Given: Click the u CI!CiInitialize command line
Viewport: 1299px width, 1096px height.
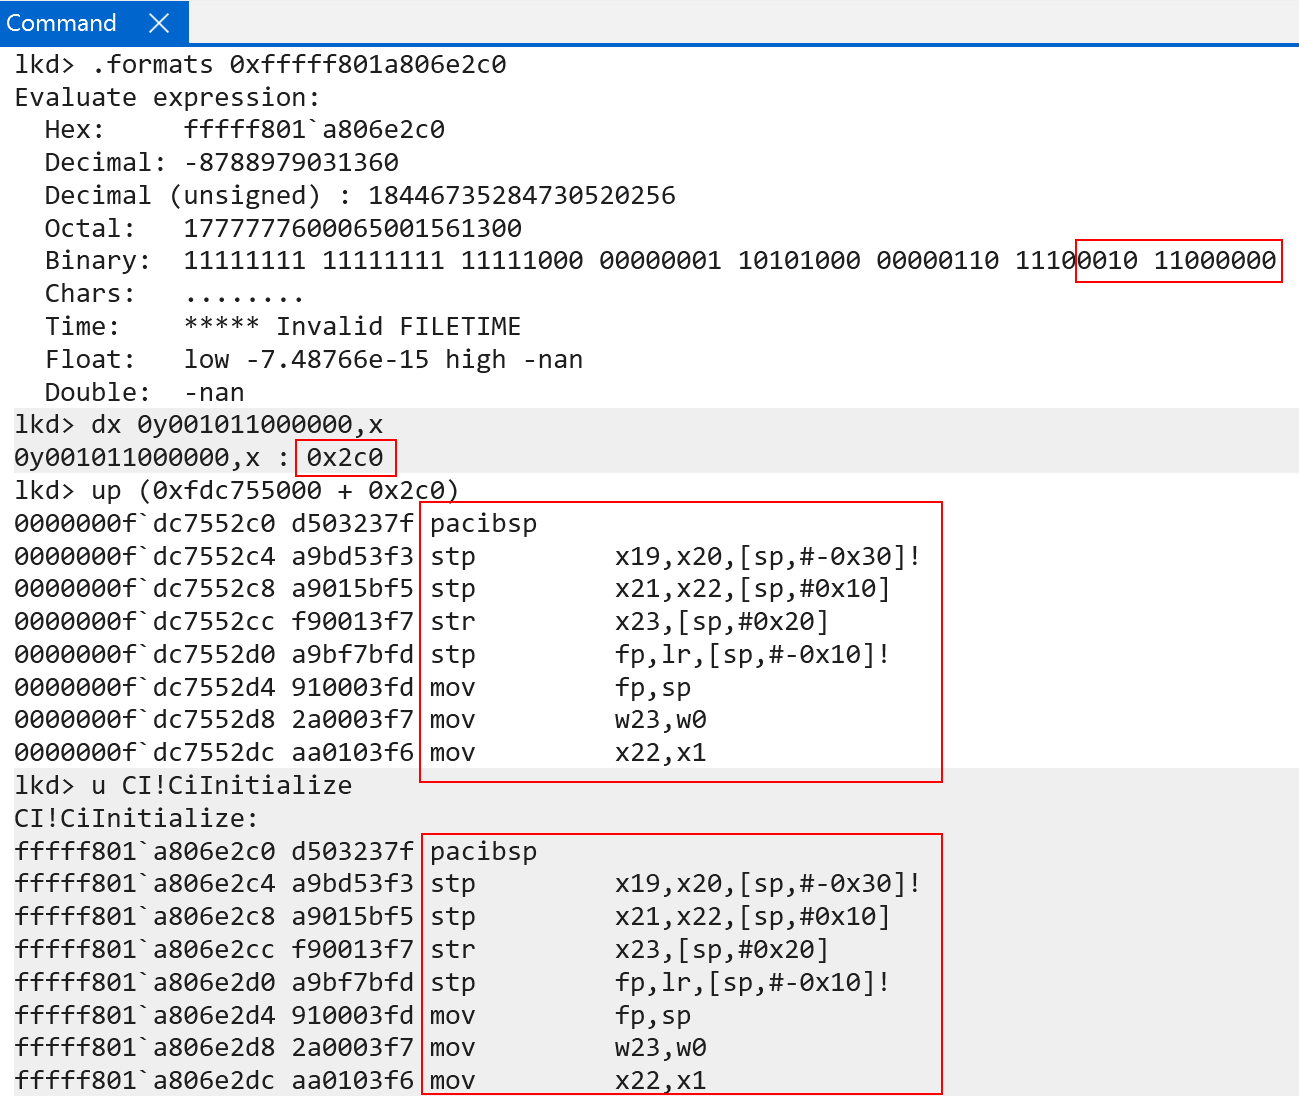Looking at the screenshot, I should click(x=221, y=786).
